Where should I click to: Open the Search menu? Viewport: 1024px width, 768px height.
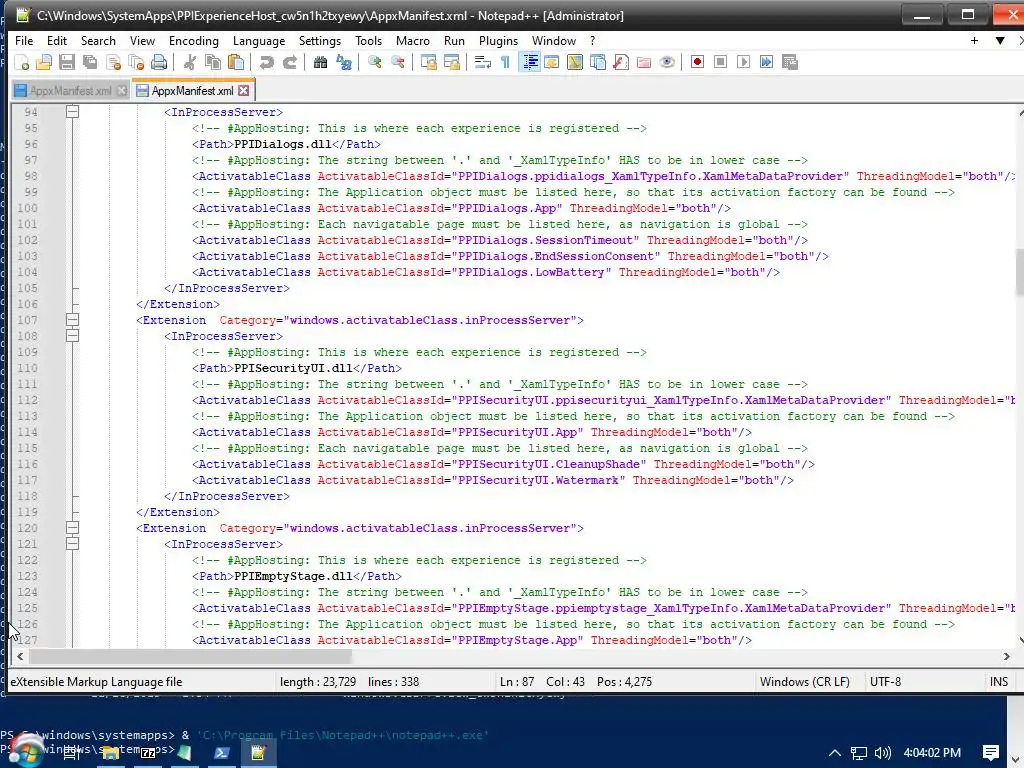[98, 40]
